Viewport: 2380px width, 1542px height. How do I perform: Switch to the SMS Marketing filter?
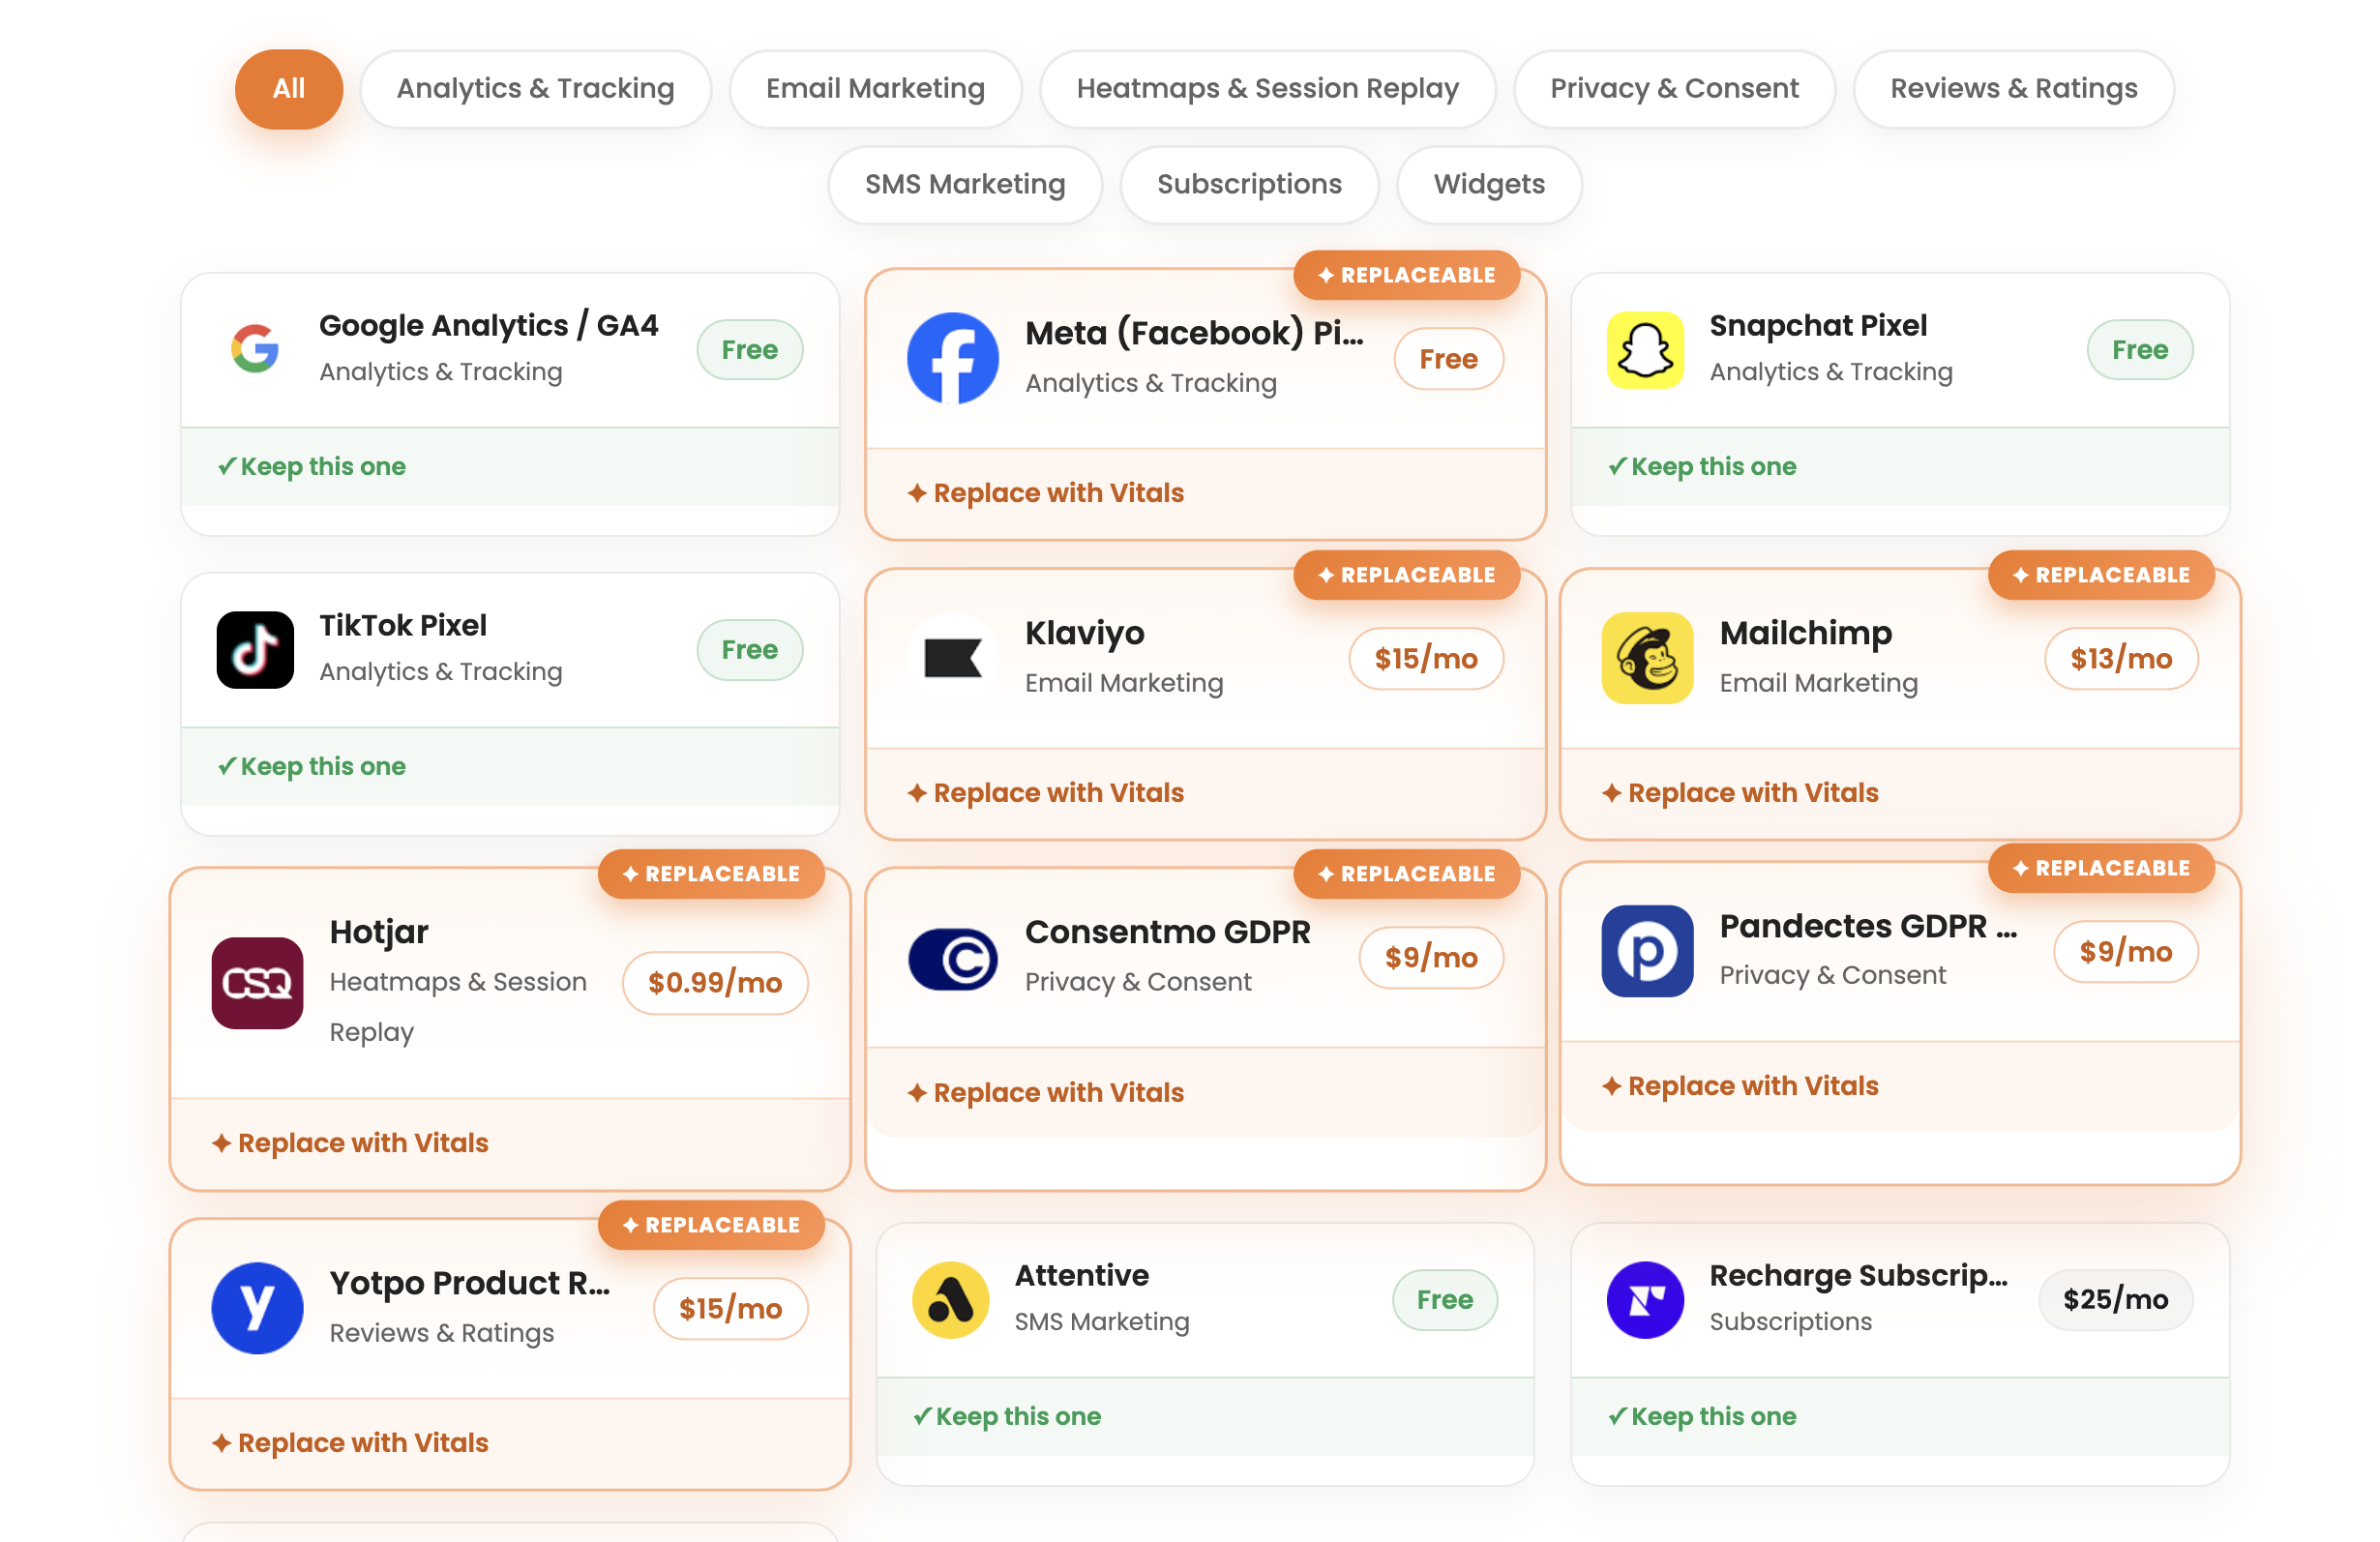click(965, 185)
